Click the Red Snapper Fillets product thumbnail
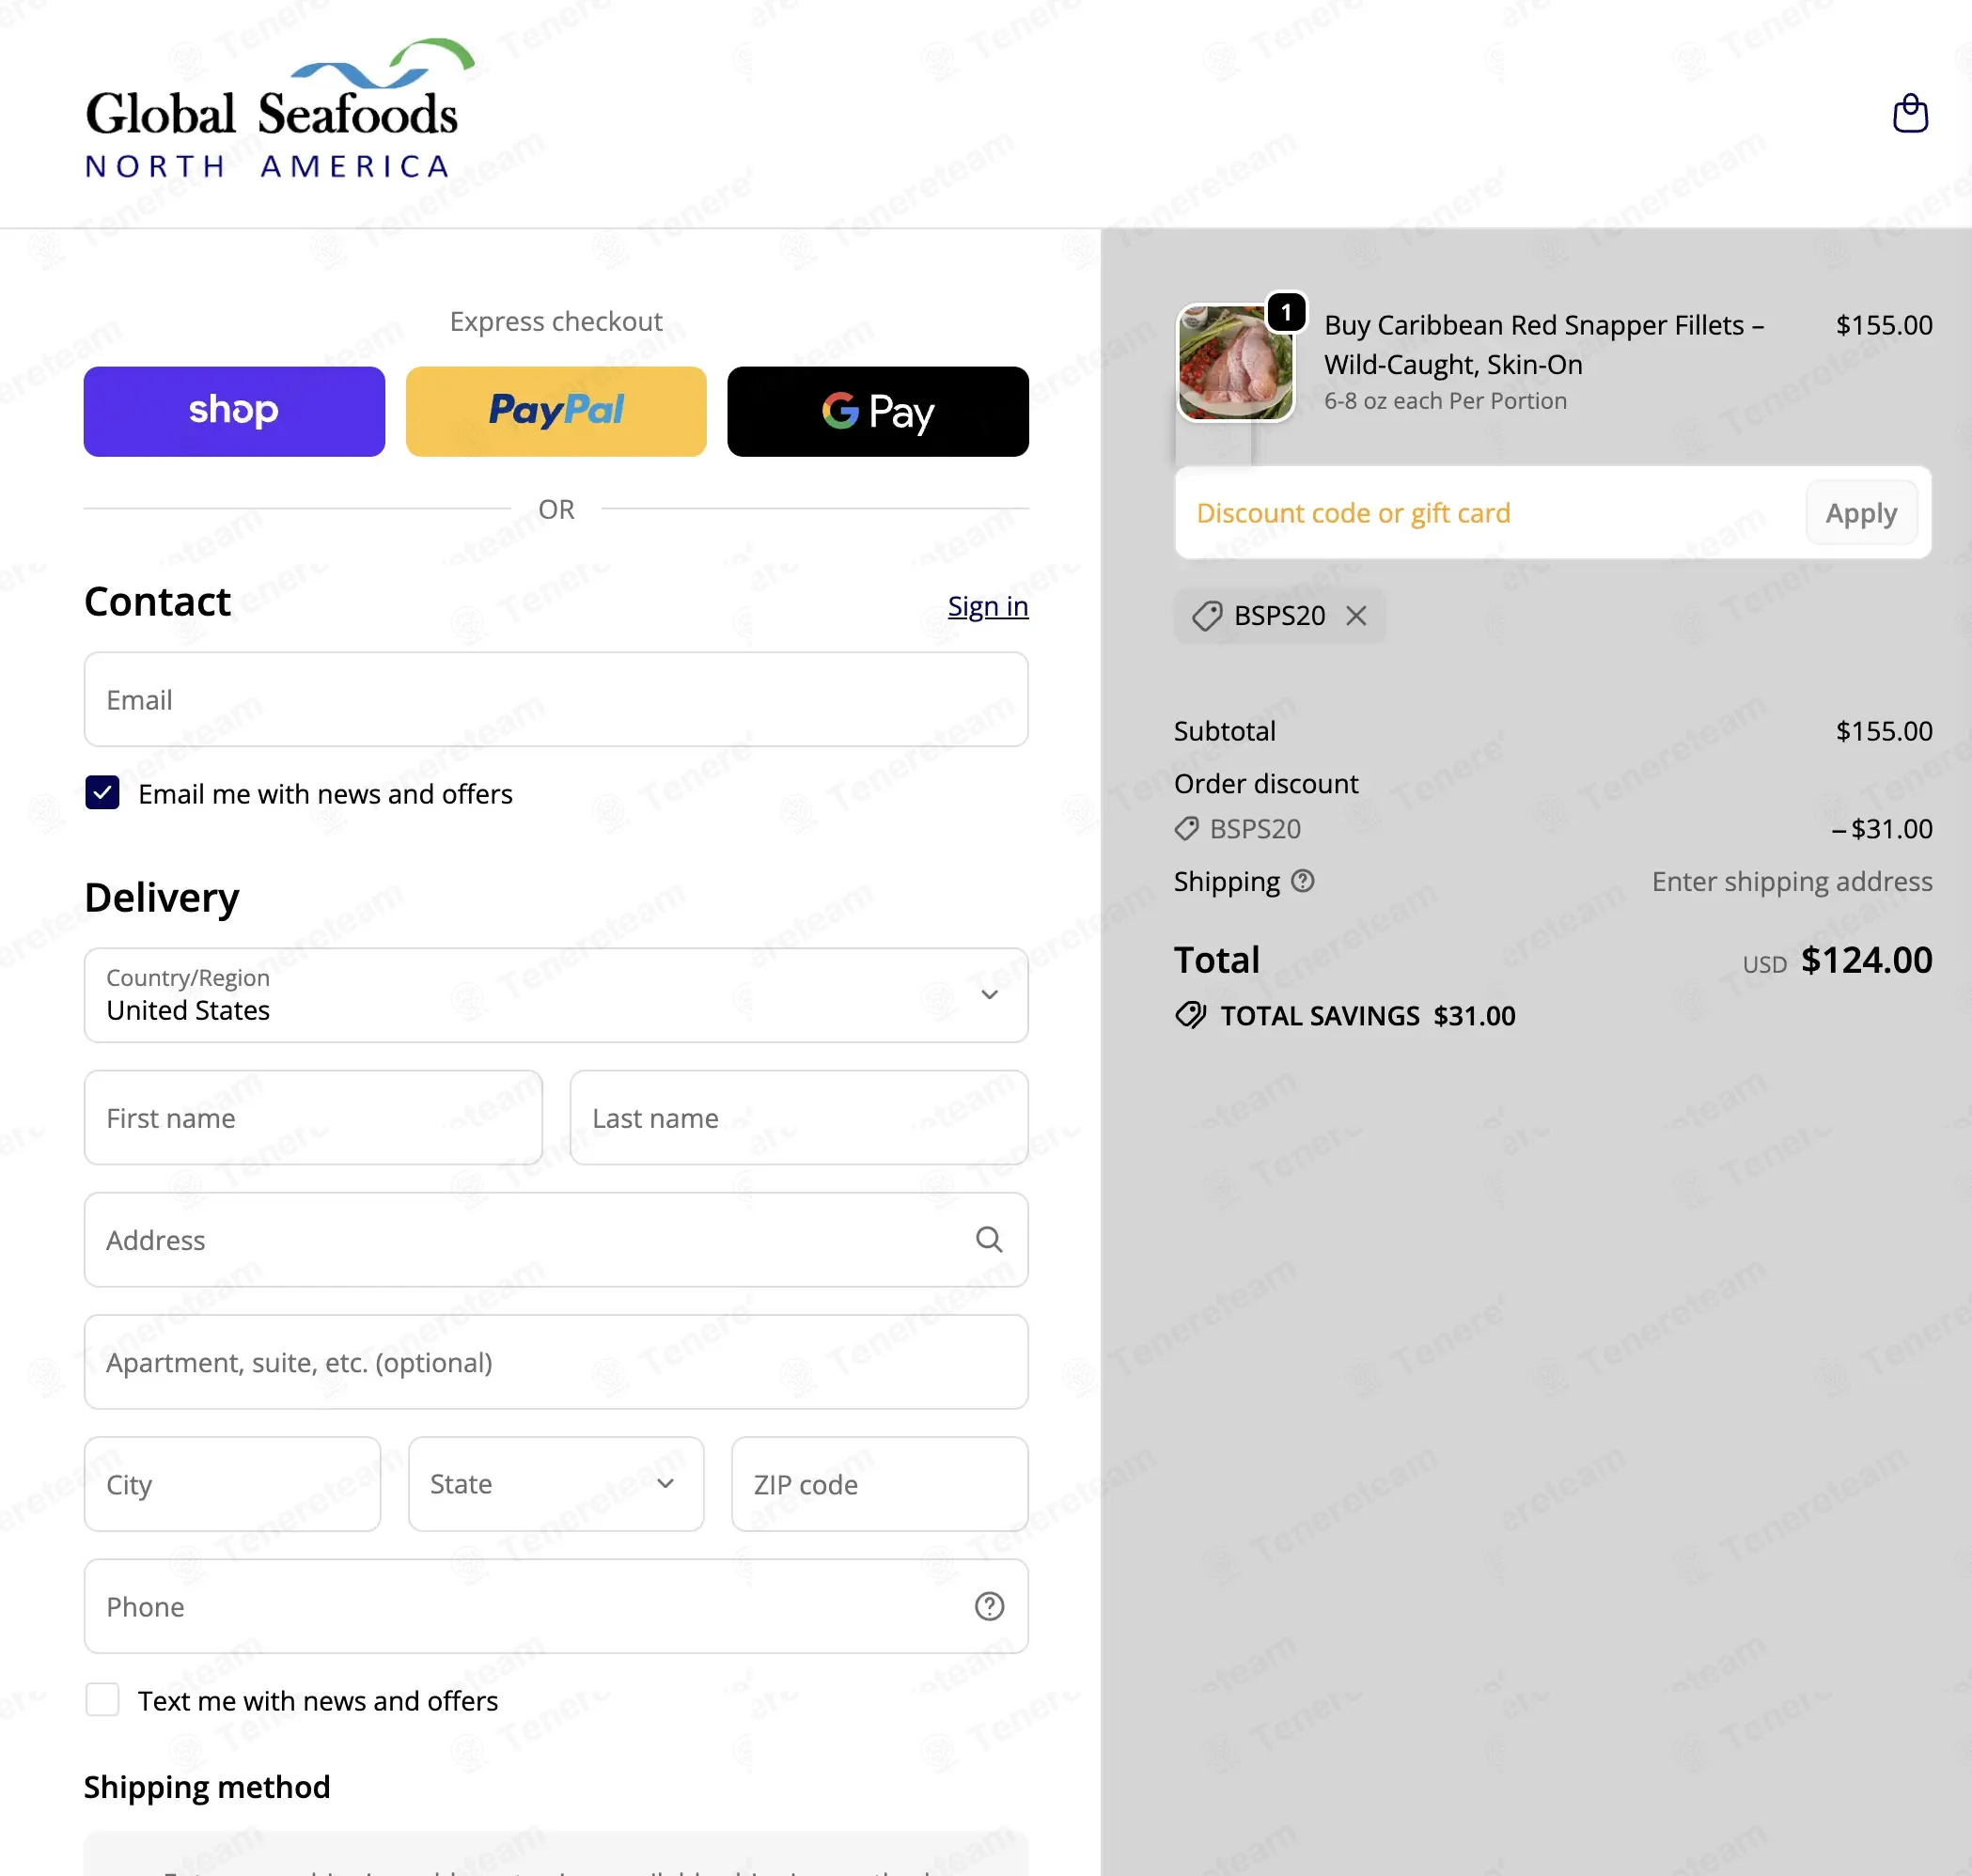This screenshot has width=1972, height=1876. pyautogui.click(x=1235, y=362)
